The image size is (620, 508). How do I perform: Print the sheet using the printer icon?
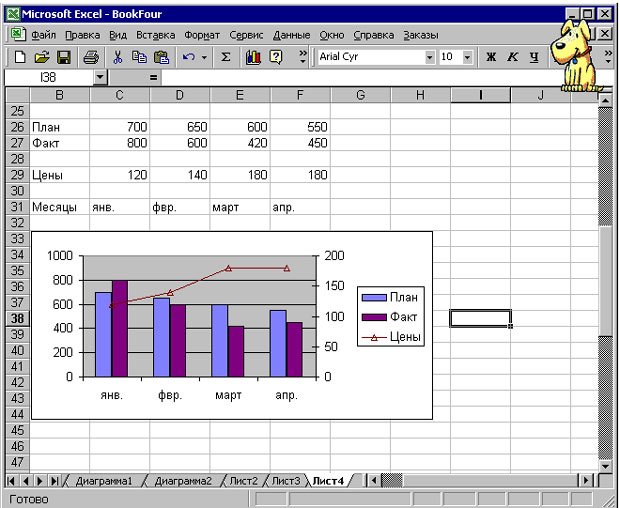pos(90,57)
